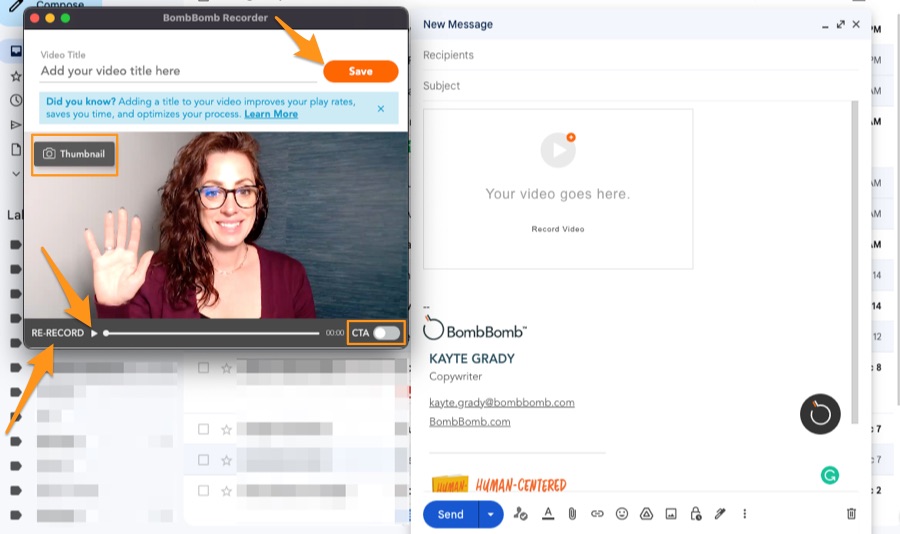Click the Recipients field in New Message

(x=640, y=55)
